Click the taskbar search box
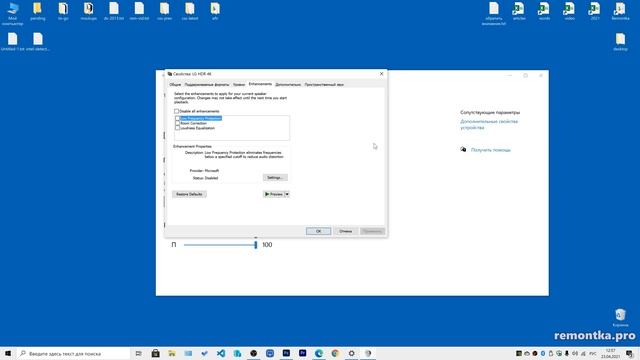The width and height of the screenshot is (640, 360). point(73,353)
